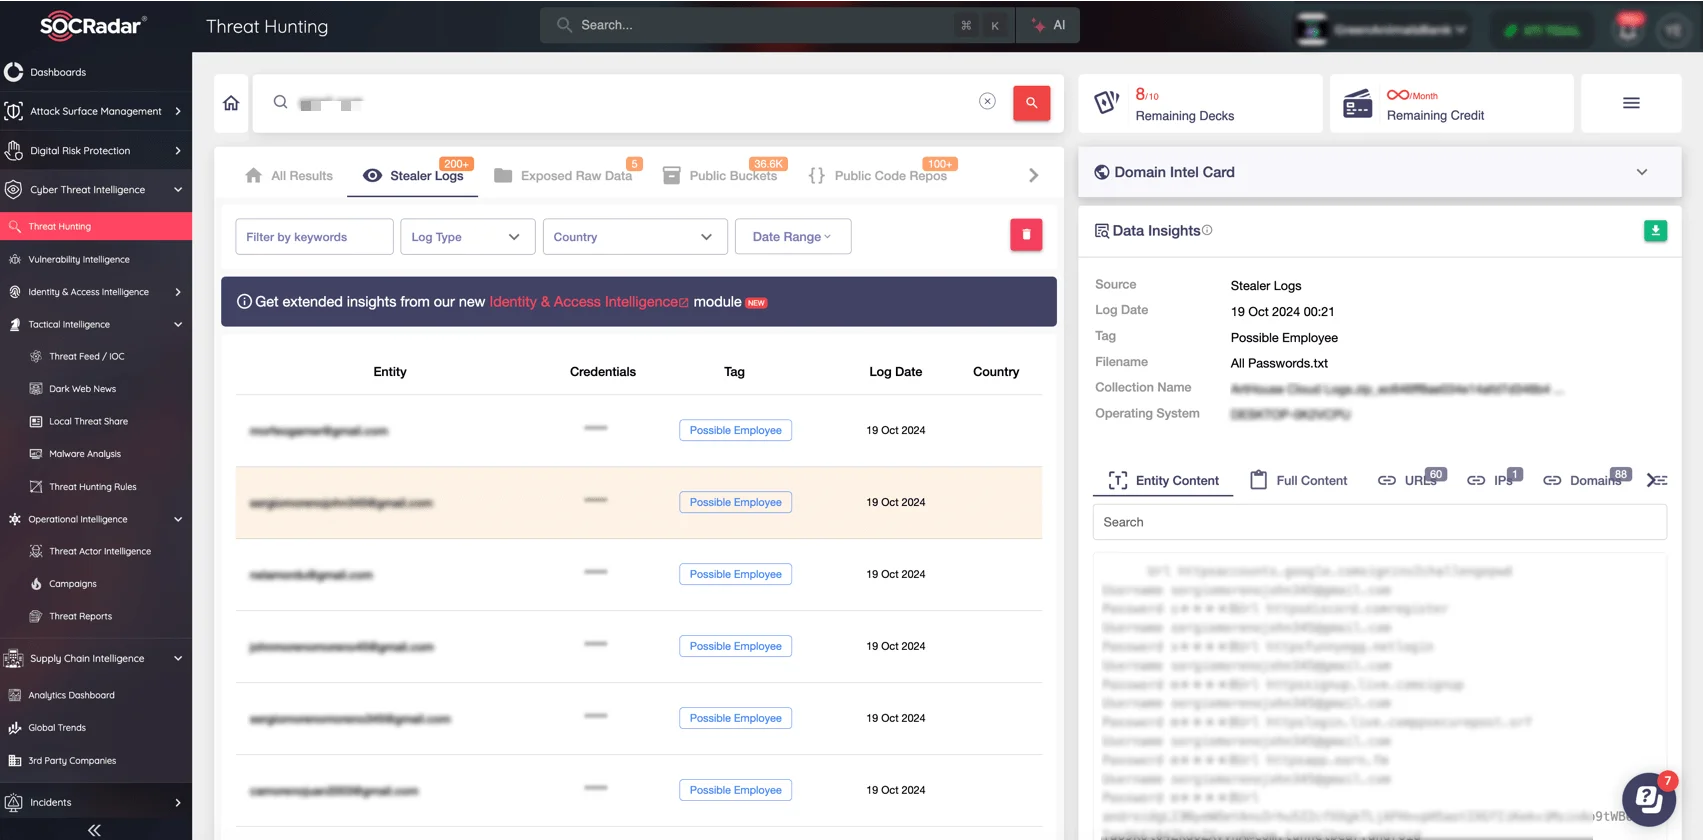Screen dimensions: 1703x840
Task: Switch to Public Code Repos tab
Action: (878, 176)
